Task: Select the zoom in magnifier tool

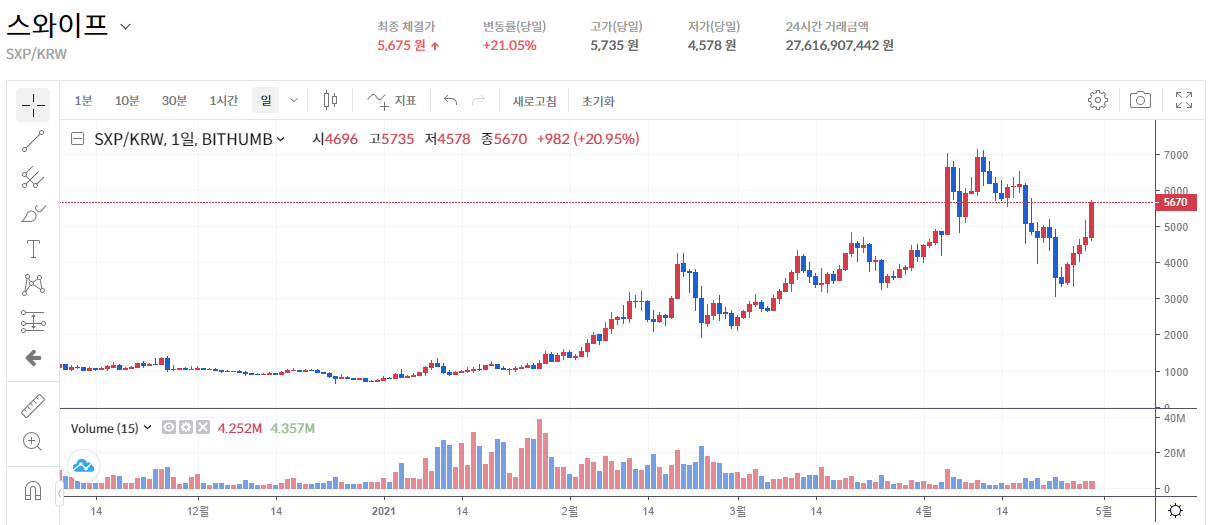Action: [x=33, y=440]
